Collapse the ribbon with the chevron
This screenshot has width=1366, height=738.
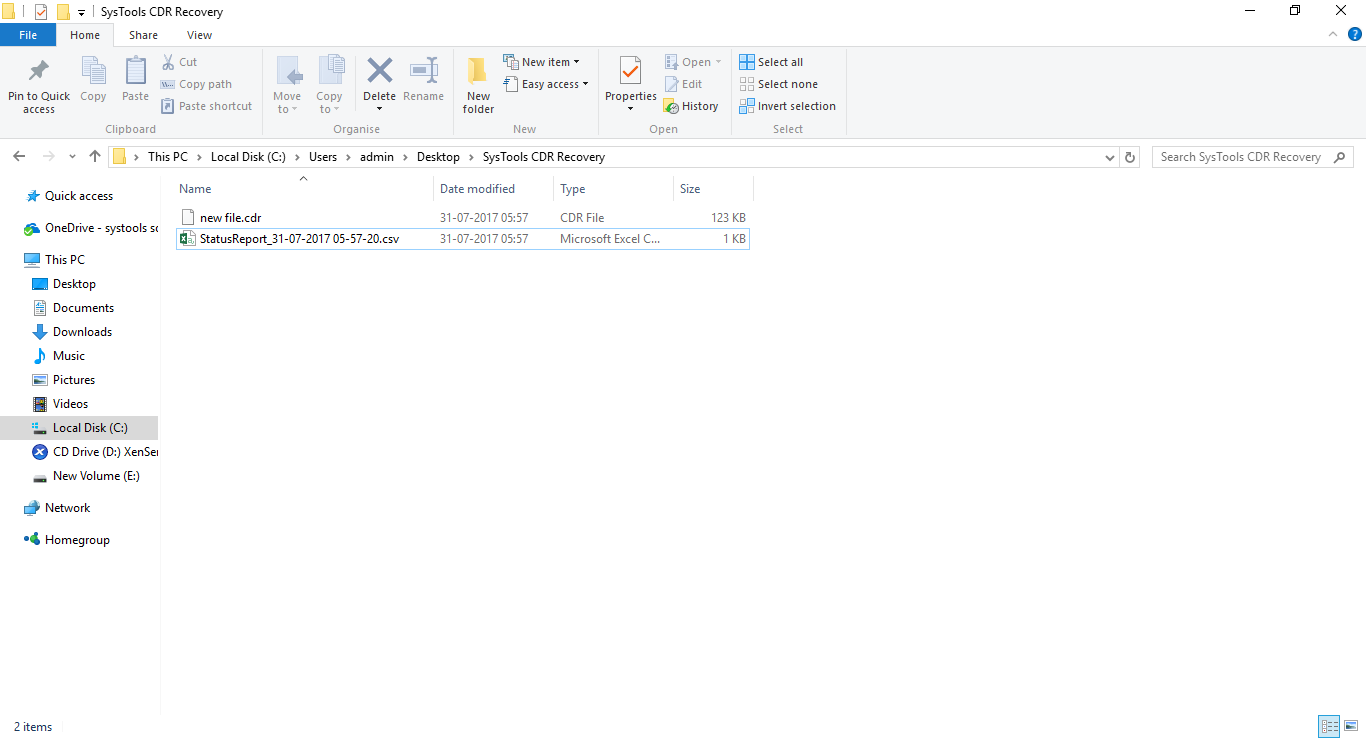[1333, 34]
